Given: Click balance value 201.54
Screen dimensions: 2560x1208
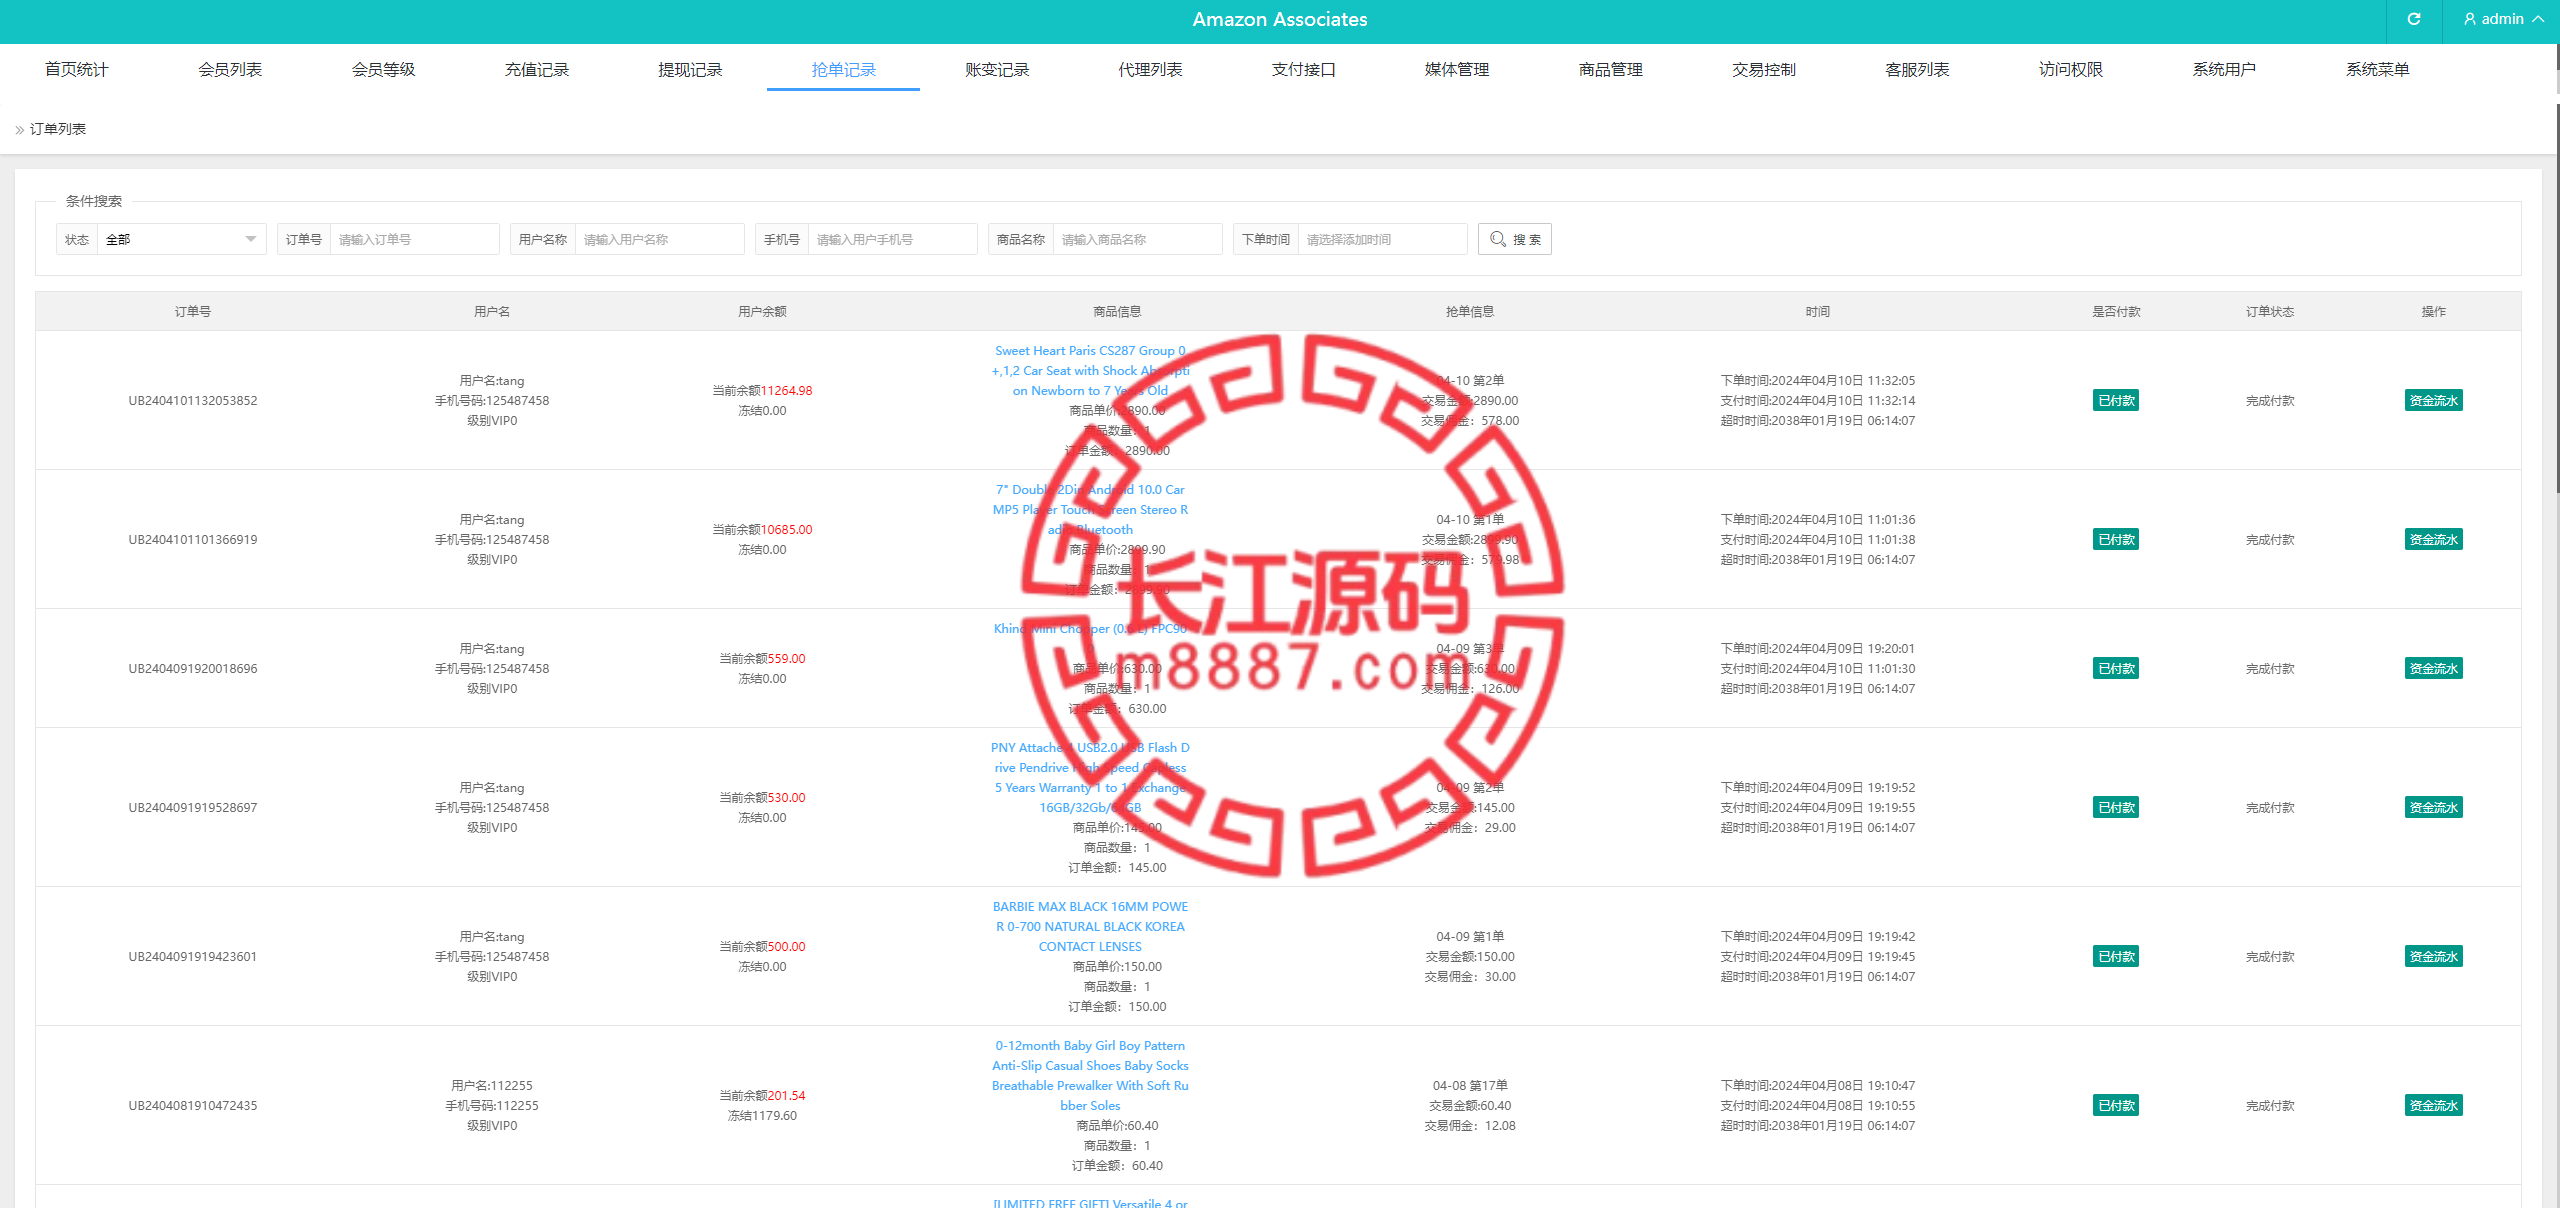Looking at the screenshot, I should pyautogui.click(x=786, y=1095).
